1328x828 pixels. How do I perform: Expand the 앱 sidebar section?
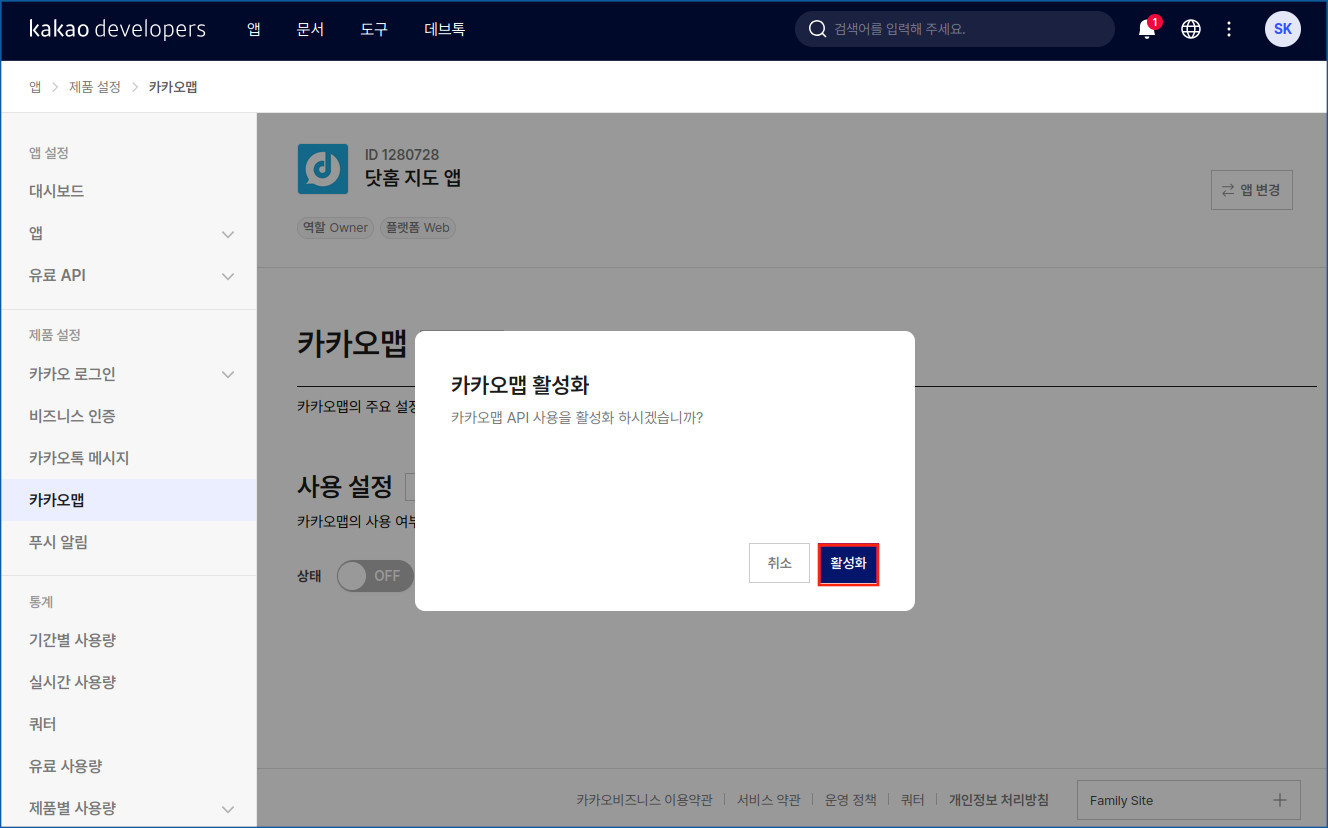coord(228,234)
